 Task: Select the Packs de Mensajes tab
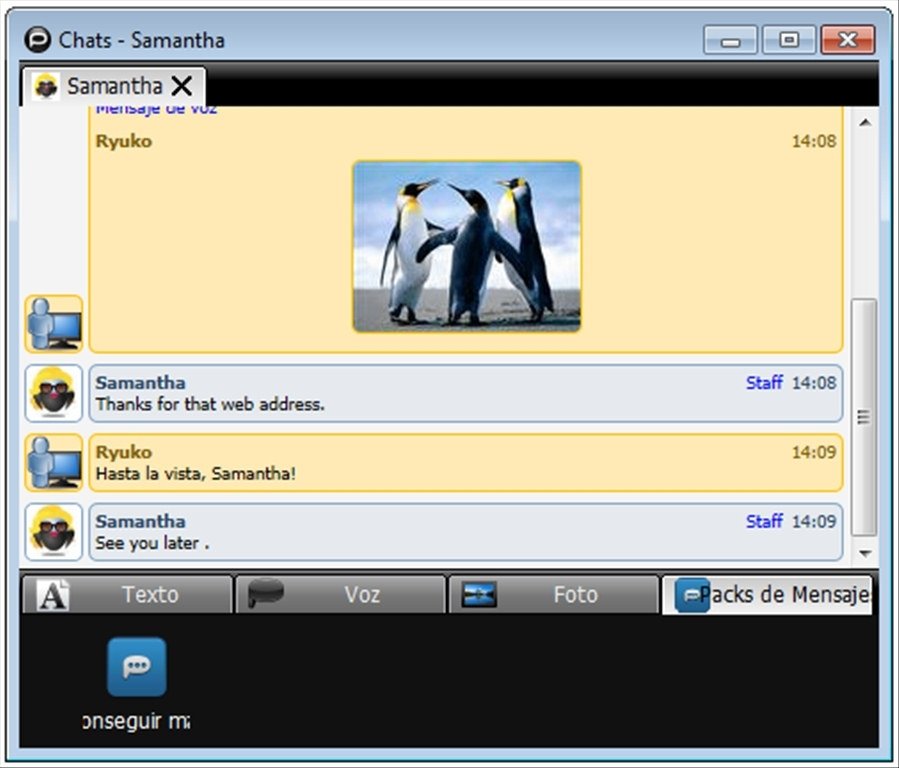[767, 595]
